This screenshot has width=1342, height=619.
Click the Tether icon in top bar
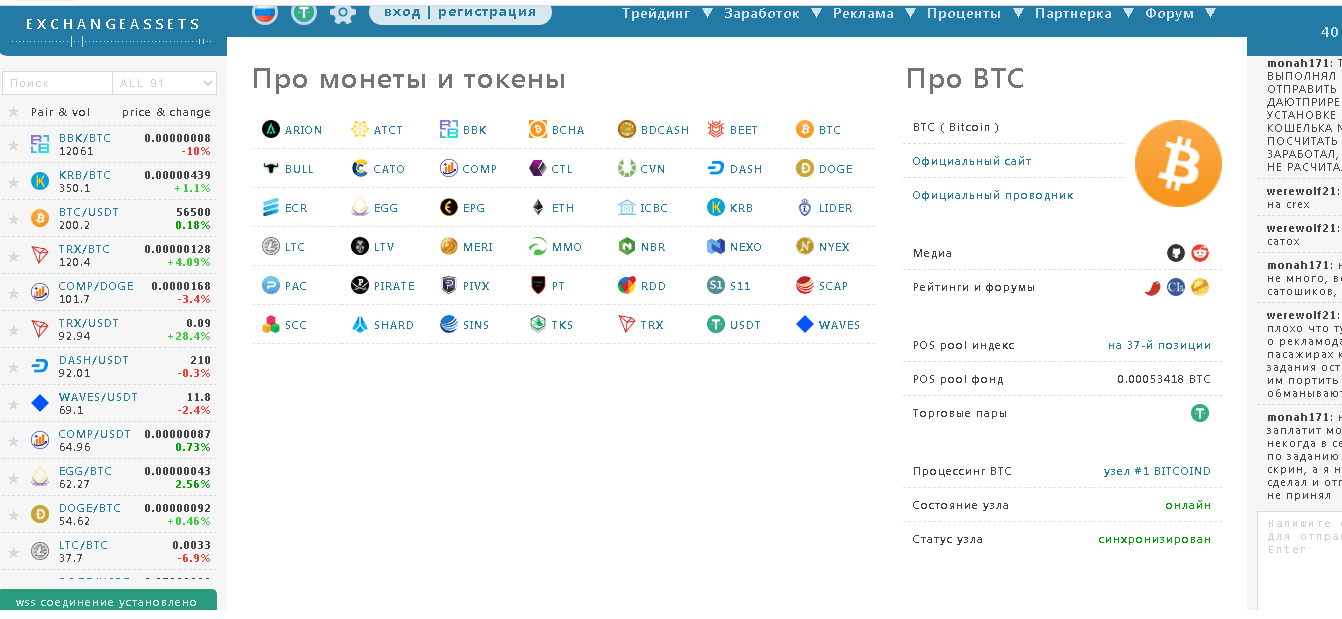304,13
